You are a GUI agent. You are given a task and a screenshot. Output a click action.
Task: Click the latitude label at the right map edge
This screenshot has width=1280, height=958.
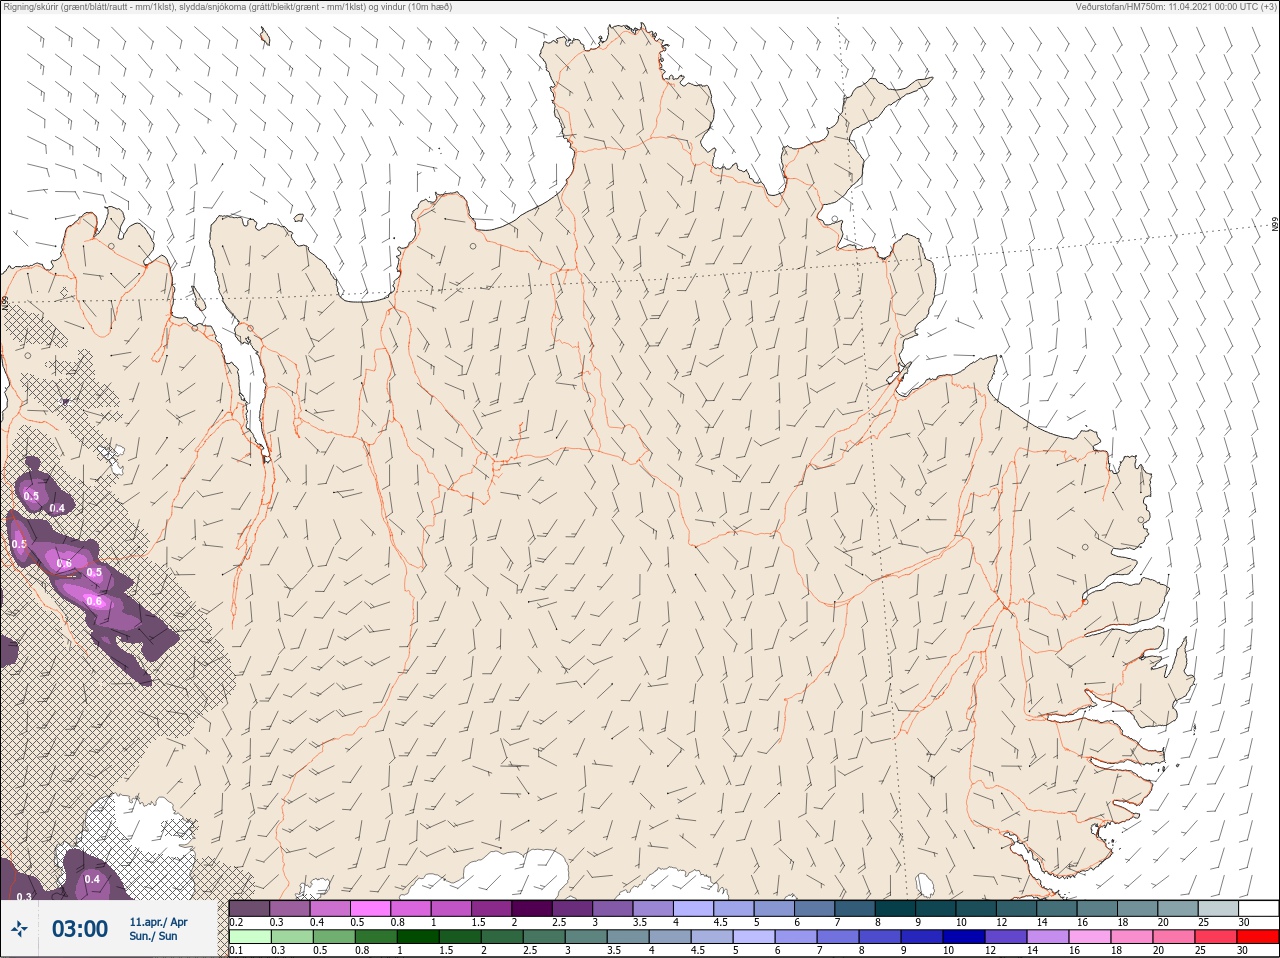coord(1275,225)
